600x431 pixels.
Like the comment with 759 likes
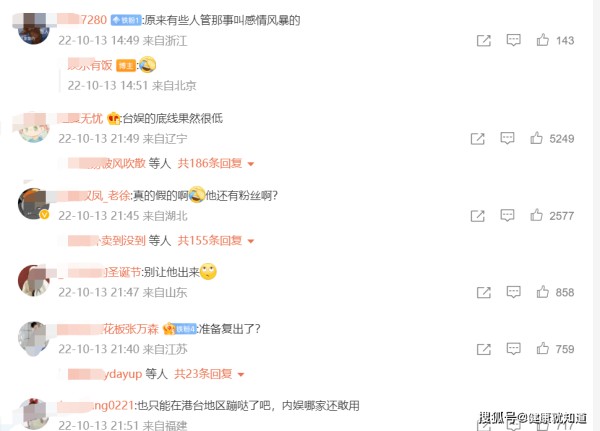click(x=543, y=348)
